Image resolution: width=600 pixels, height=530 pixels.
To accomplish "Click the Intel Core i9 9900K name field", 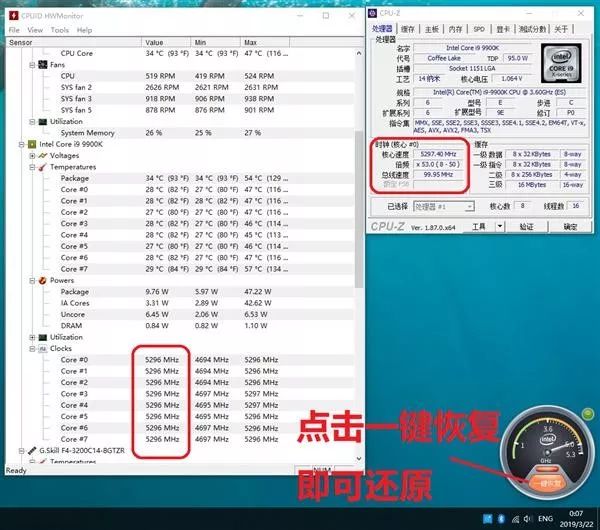I will 473,48.
